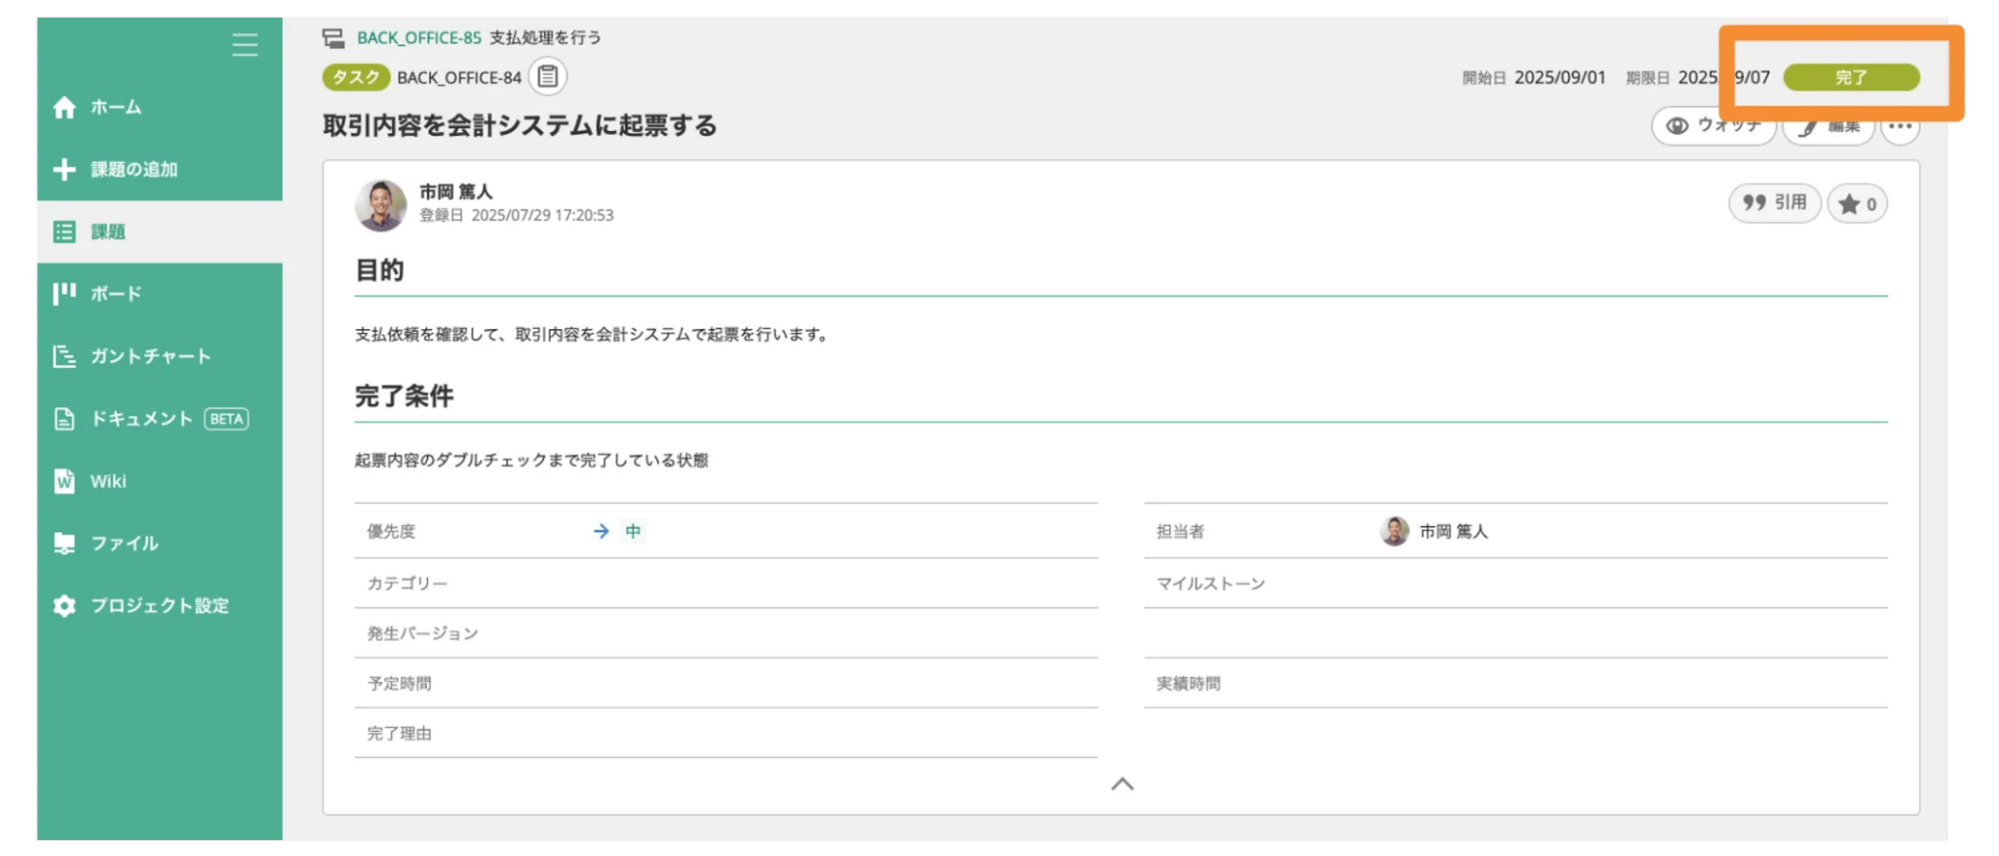Open parent issue BACK_OFFICE-85 link

[419, 38]
